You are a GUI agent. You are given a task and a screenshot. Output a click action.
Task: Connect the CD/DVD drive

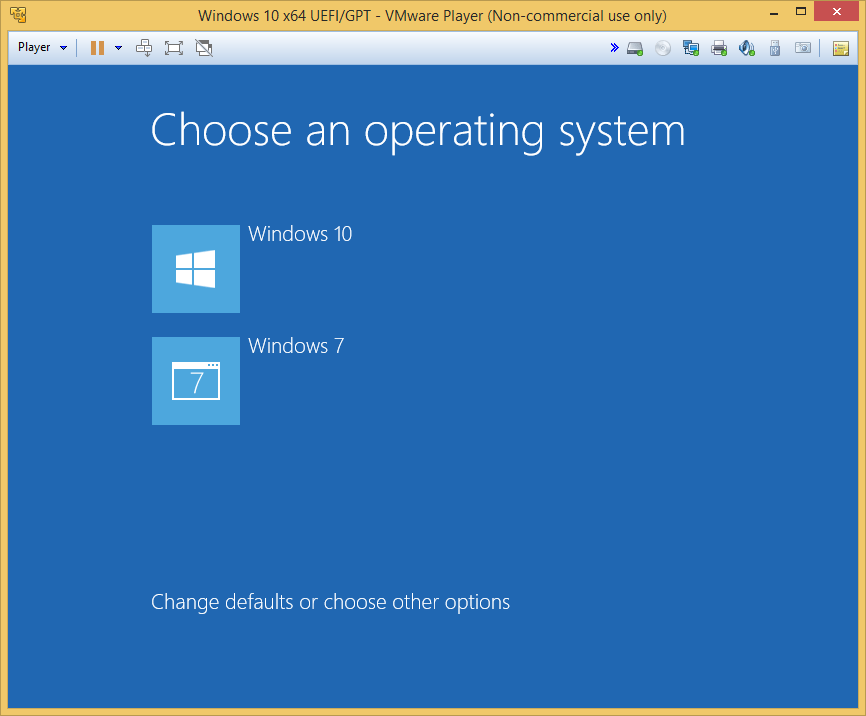coord(663,47)
